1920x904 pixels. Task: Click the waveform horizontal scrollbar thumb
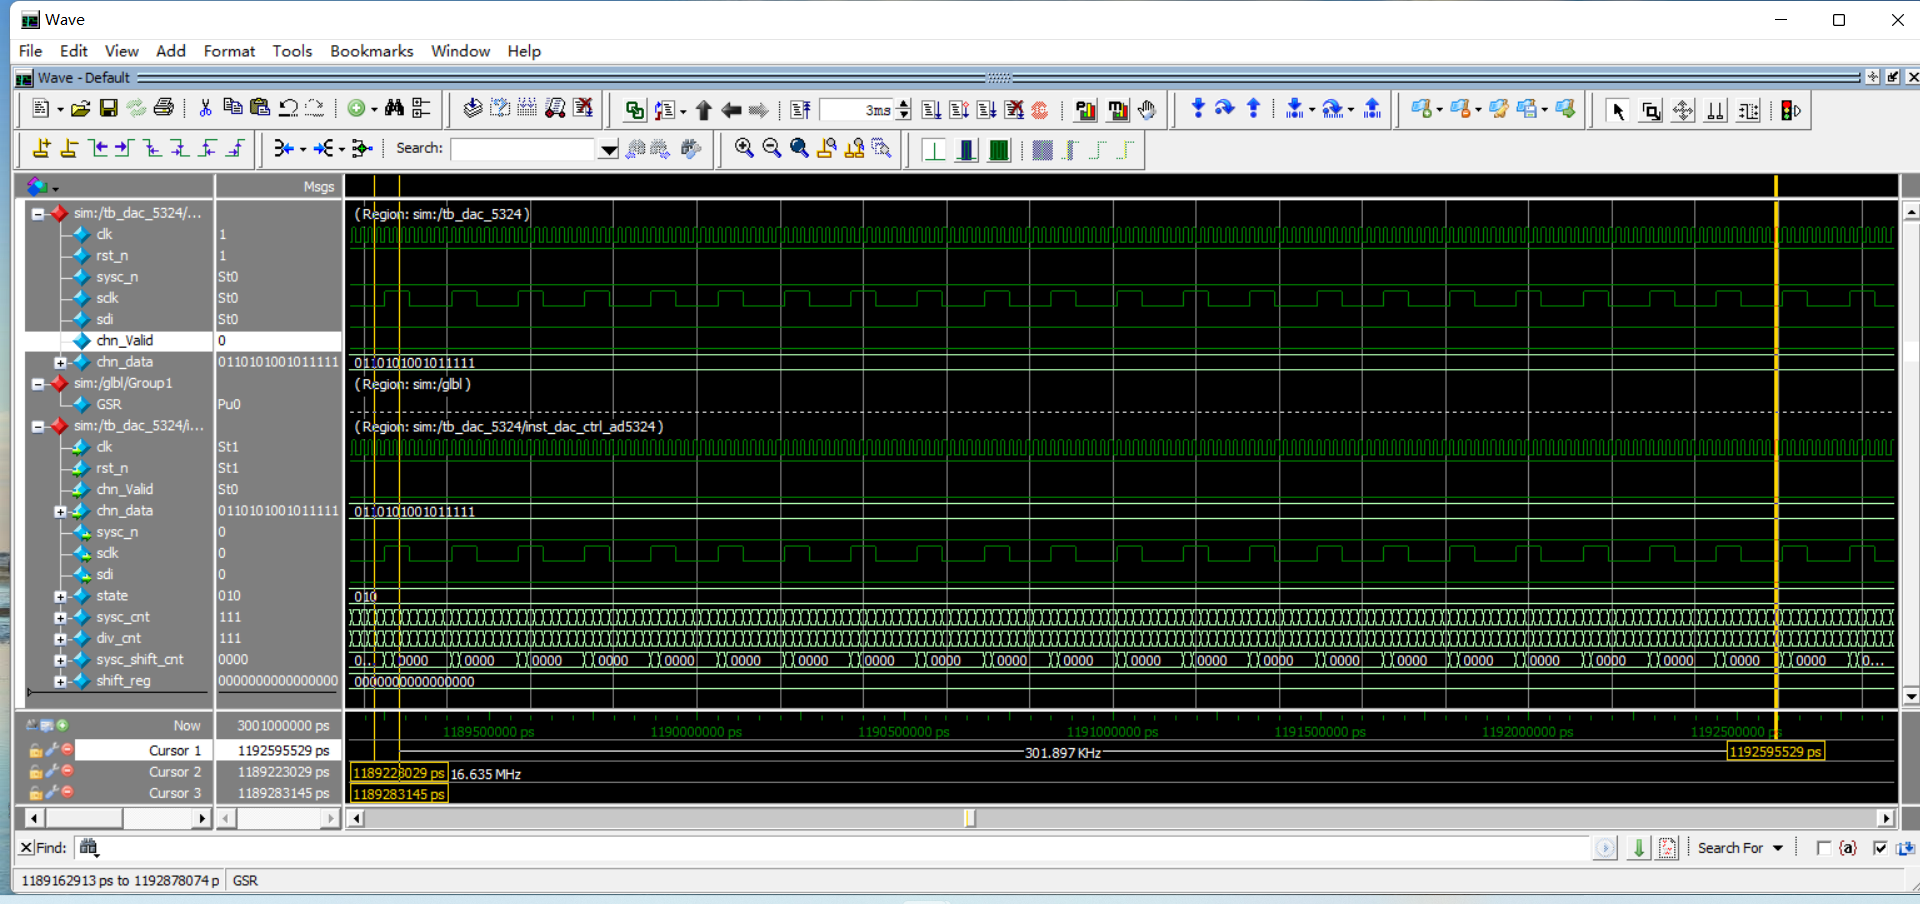(969, 818)
